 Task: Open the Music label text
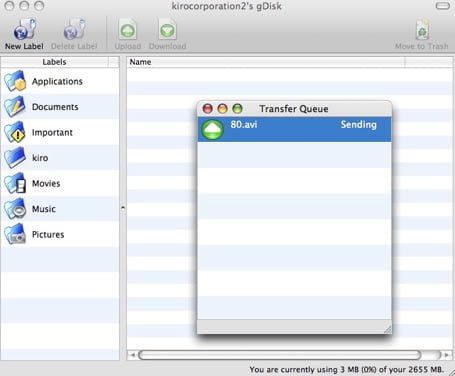point(44,209)
